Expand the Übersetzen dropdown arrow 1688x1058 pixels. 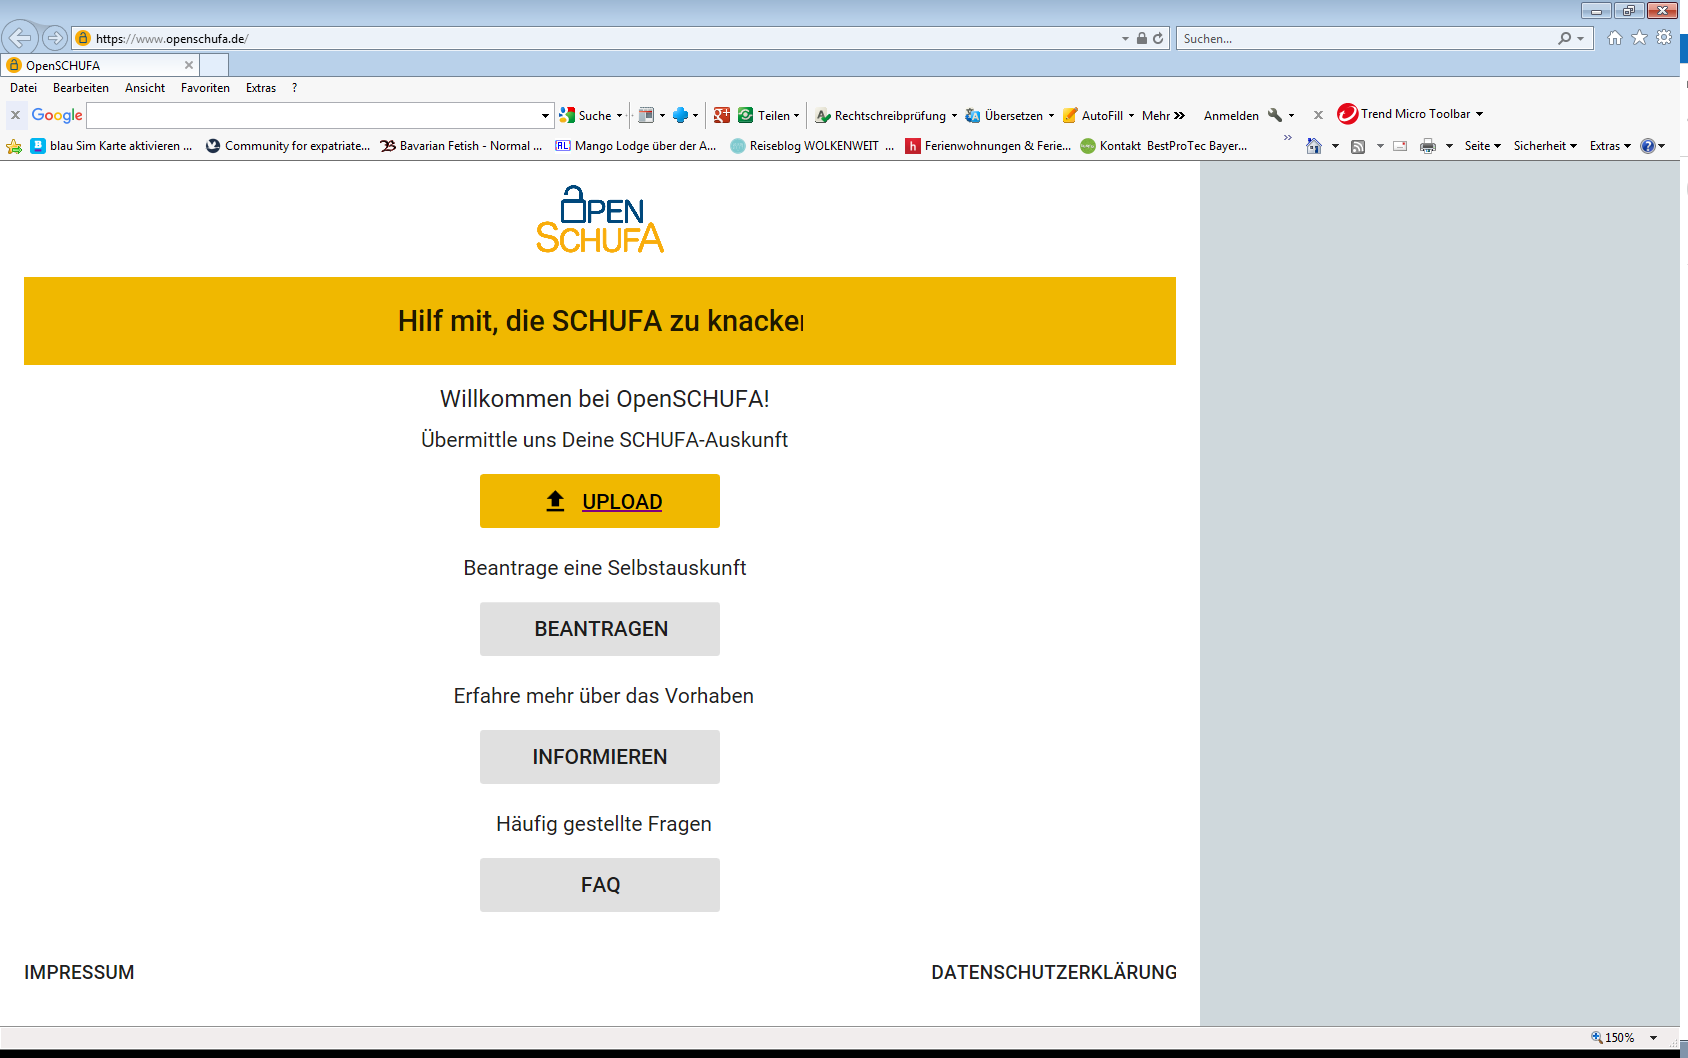tap(1051, 115)
